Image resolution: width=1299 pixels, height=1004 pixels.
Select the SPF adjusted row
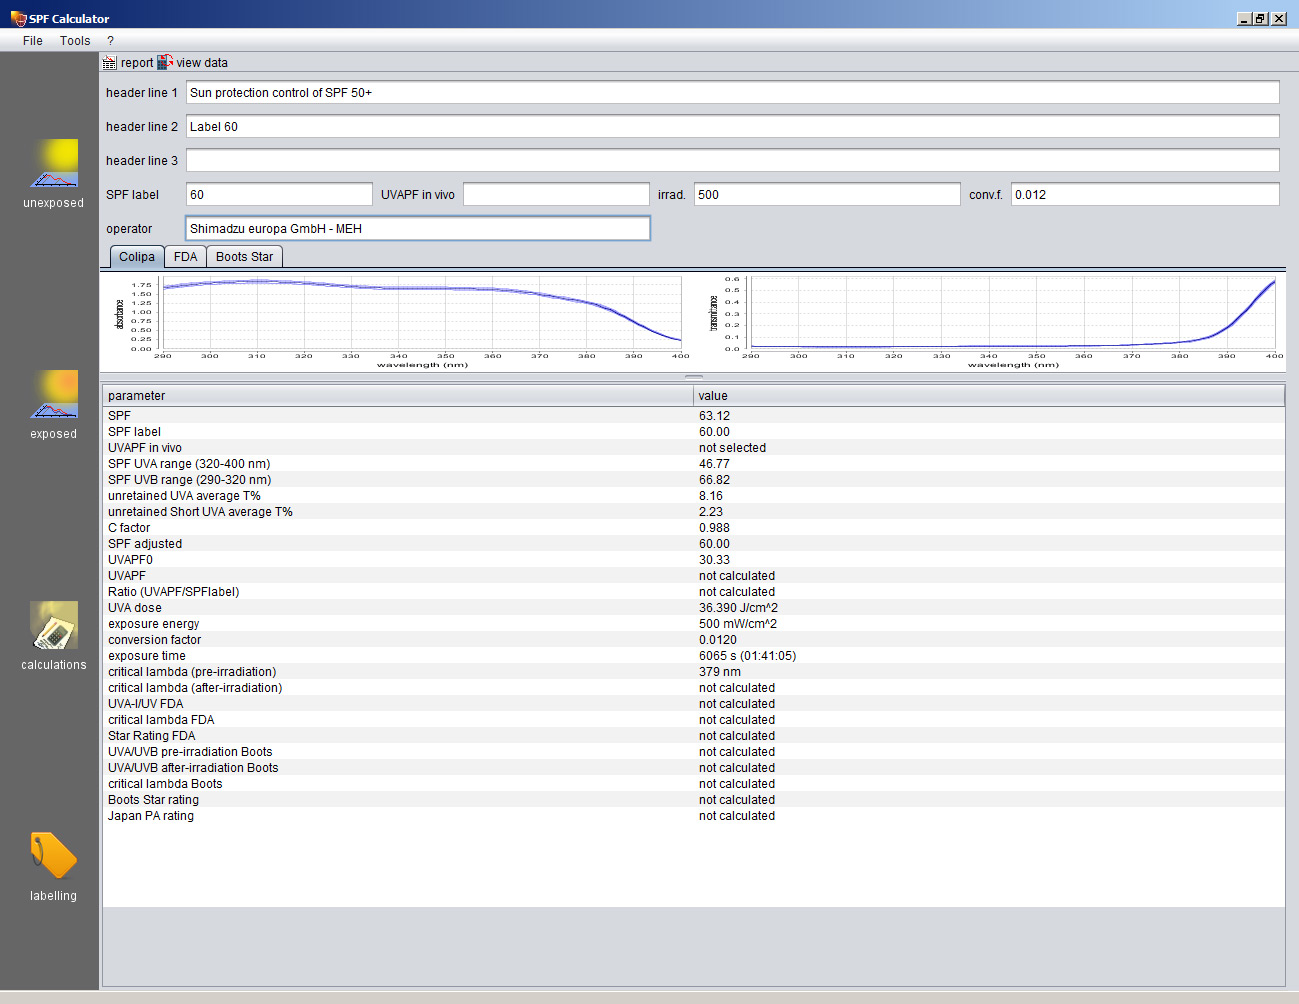[x=693, y=544]
